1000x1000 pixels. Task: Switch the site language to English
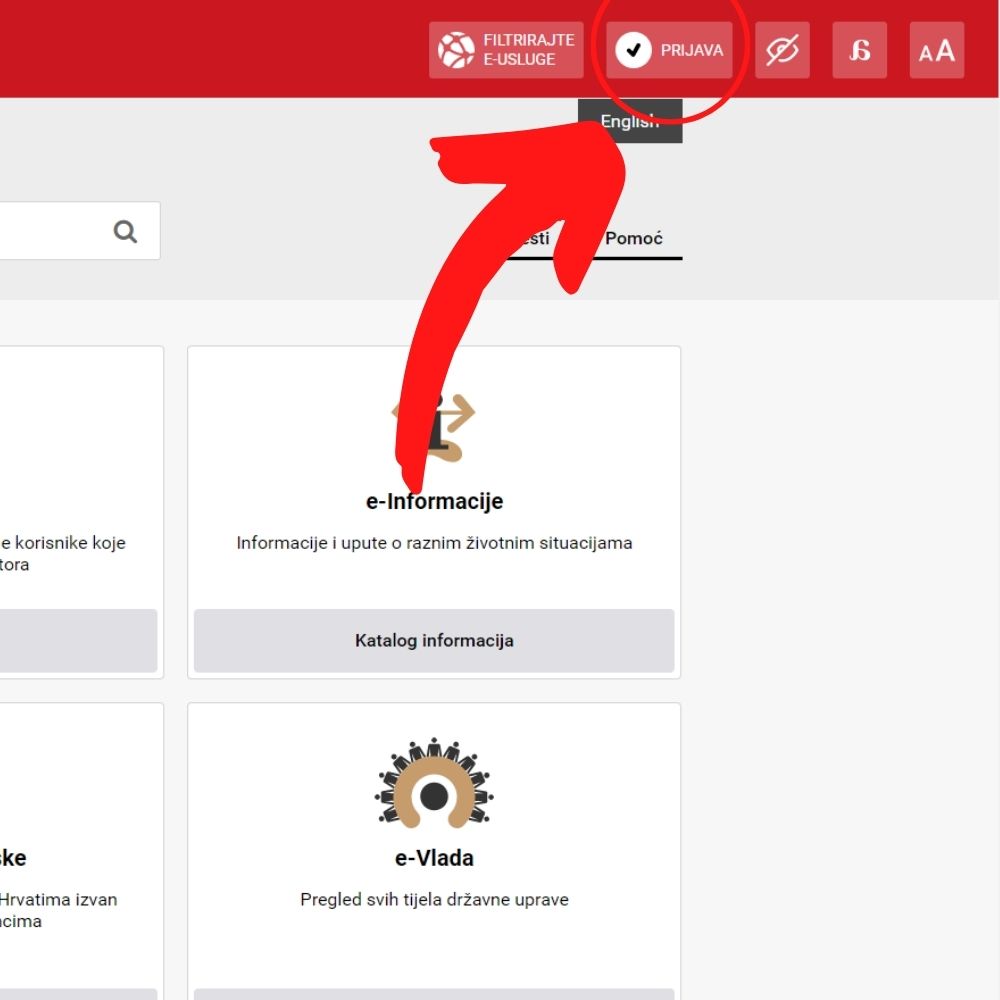pos(630,121)
